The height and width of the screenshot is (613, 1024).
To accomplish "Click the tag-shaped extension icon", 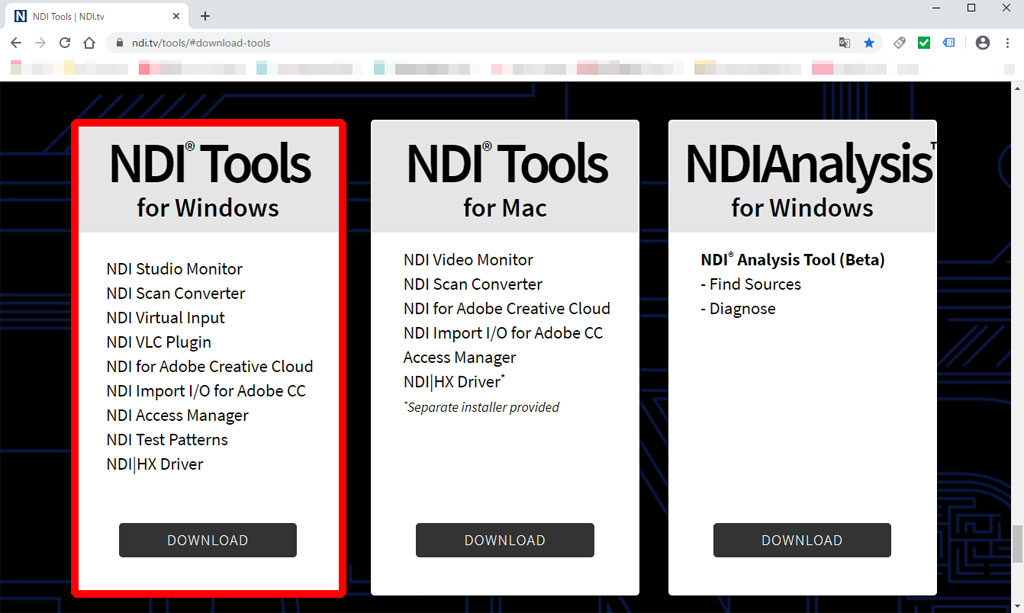I will coord(899,43).
